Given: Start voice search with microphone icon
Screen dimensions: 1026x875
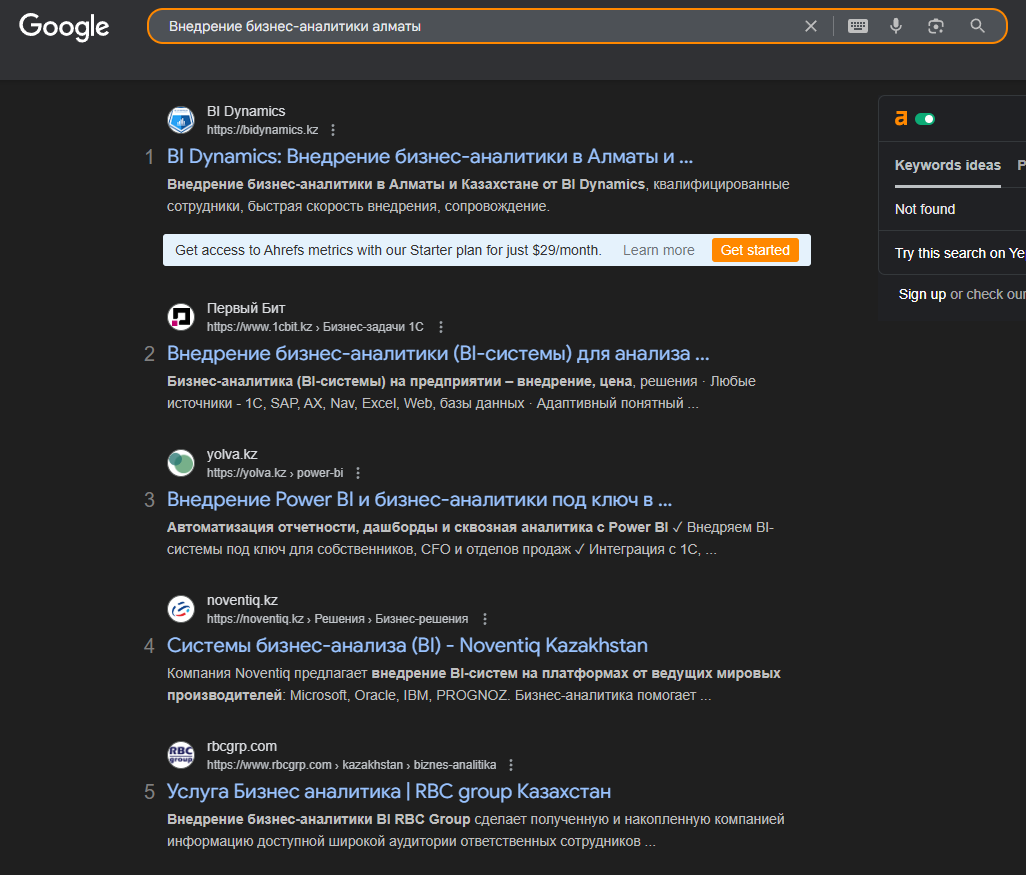Looking at the screenshot, I should 896,26.
